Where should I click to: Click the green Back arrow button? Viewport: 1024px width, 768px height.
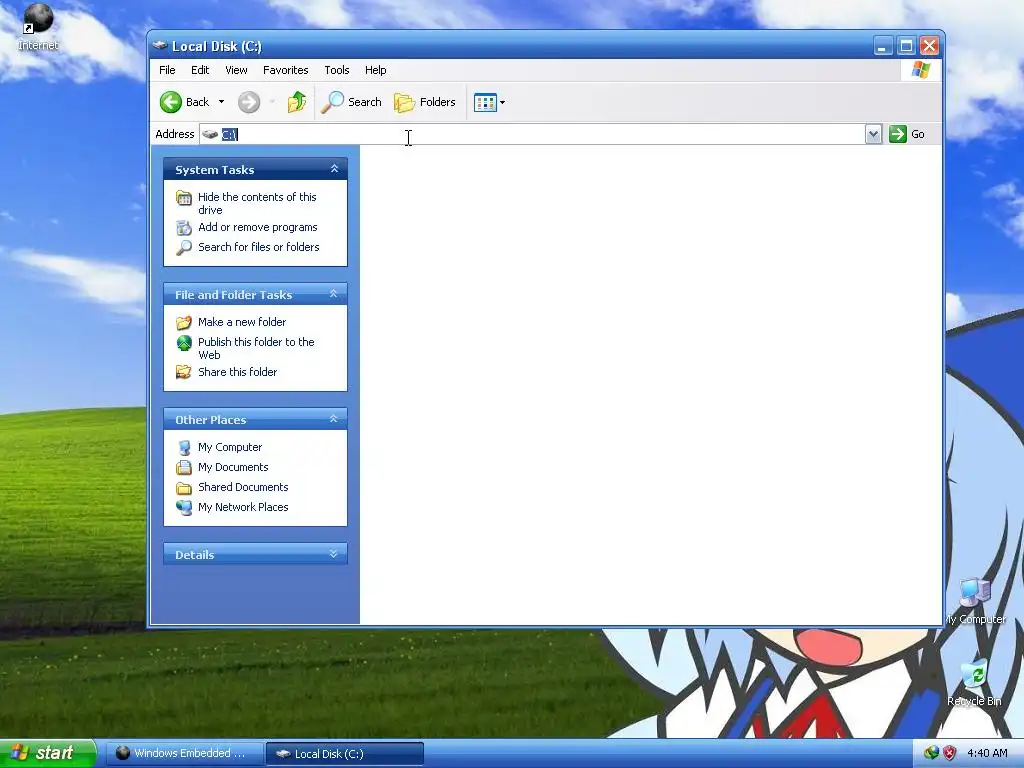coord(171,102)
